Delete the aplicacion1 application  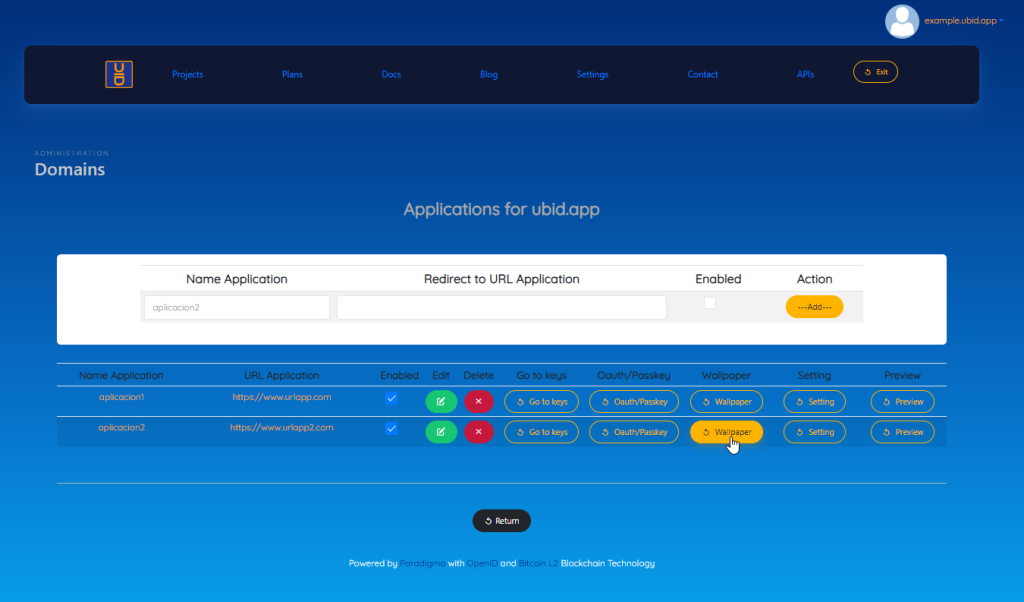pos(478,402)
